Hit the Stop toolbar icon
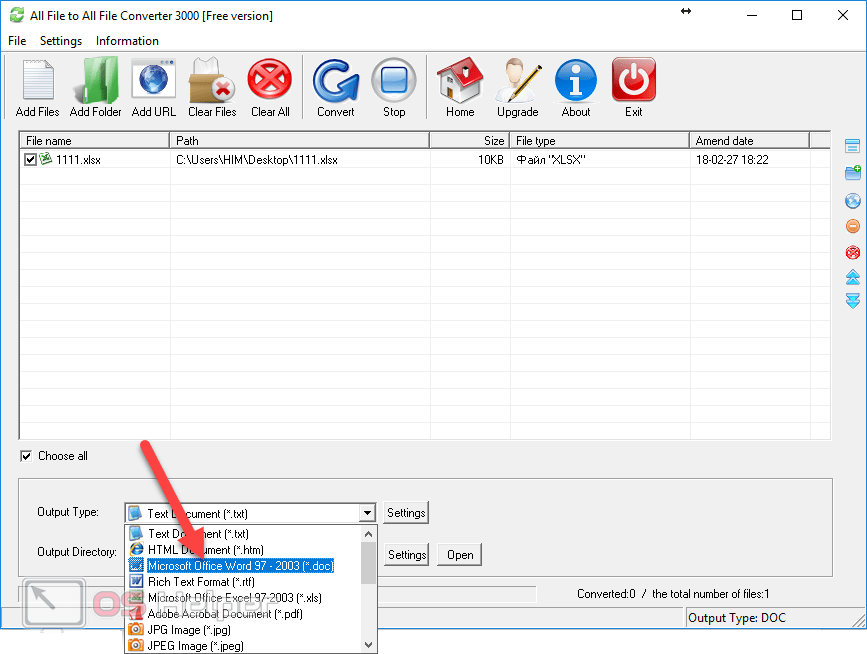 394,81
